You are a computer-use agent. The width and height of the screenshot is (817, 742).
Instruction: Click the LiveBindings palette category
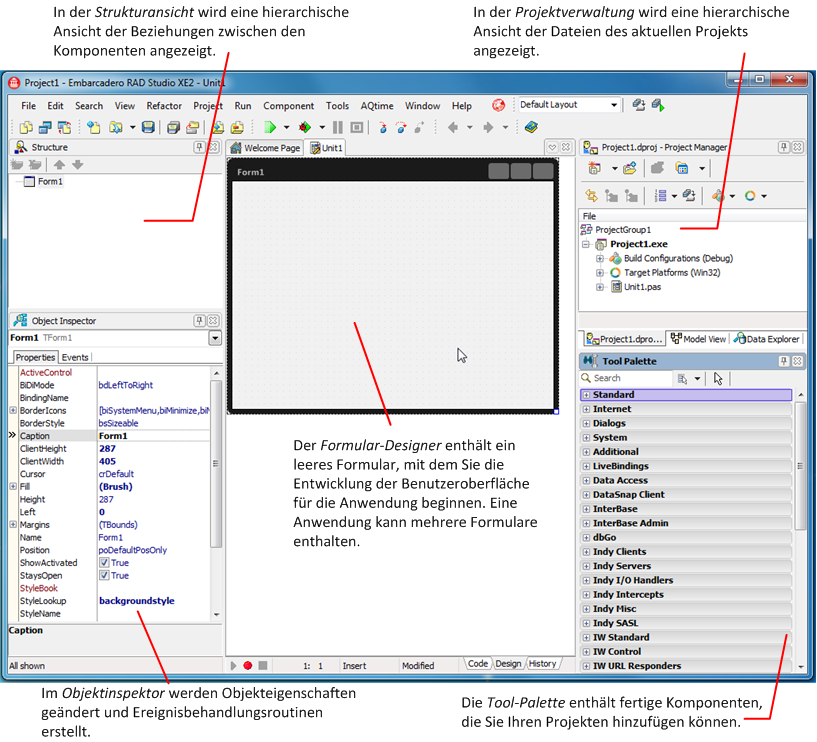coord(686,466)
